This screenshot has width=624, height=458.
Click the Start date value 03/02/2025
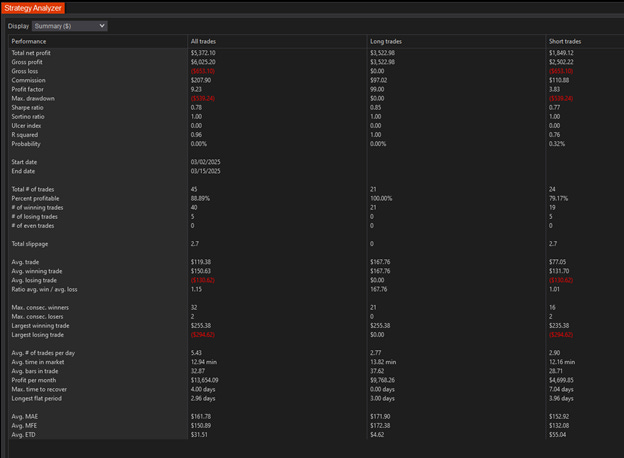click(x=205, y=162)
